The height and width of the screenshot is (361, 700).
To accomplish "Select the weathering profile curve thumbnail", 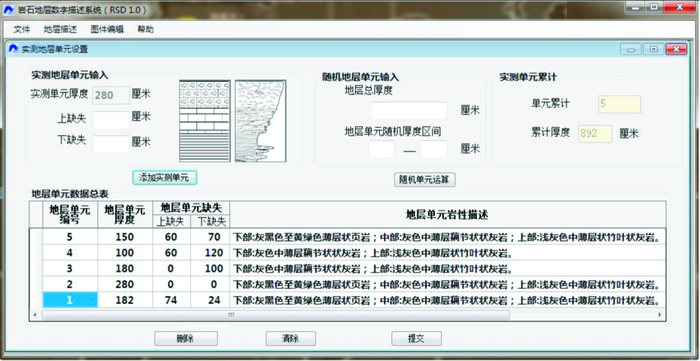I will point(261,121).
